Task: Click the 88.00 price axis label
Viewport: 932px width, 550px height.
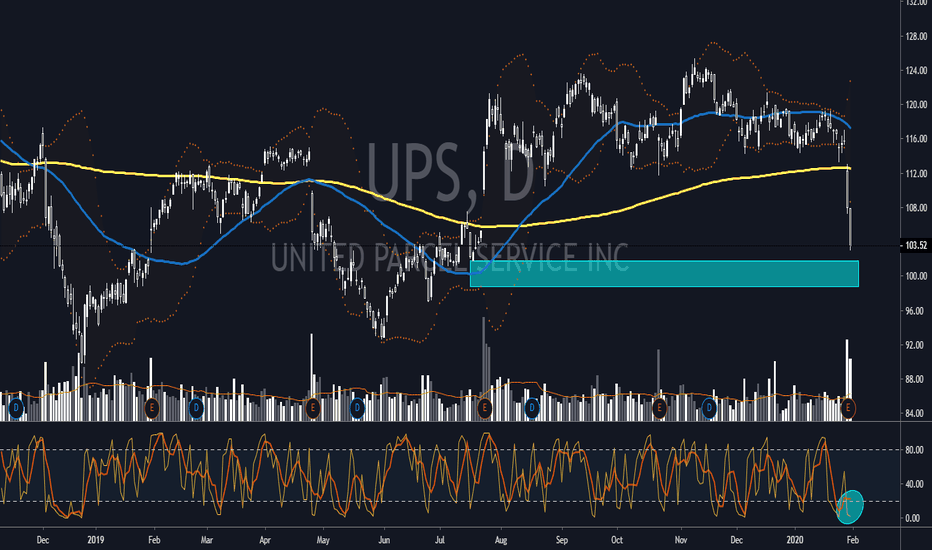Action: [x=916, y=379]
